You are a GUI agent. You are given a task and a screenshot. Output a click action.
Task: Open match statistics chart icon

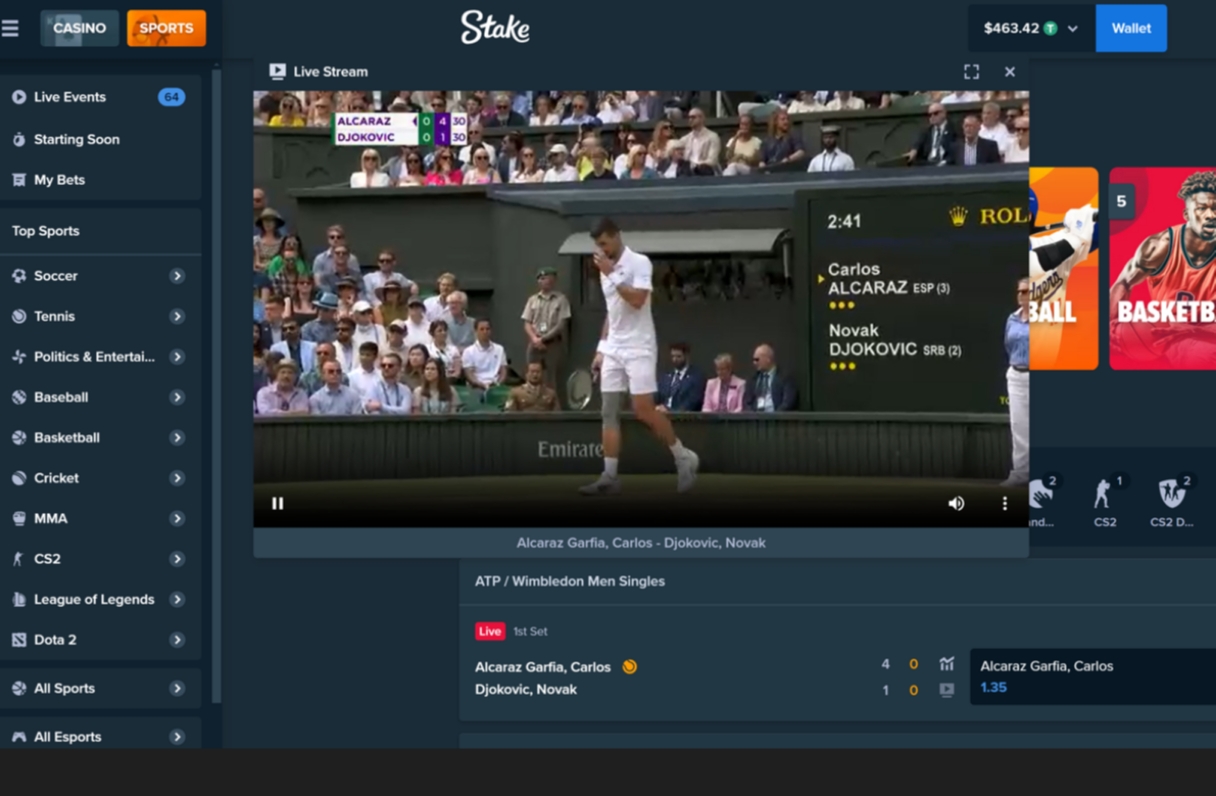(947, 664)
